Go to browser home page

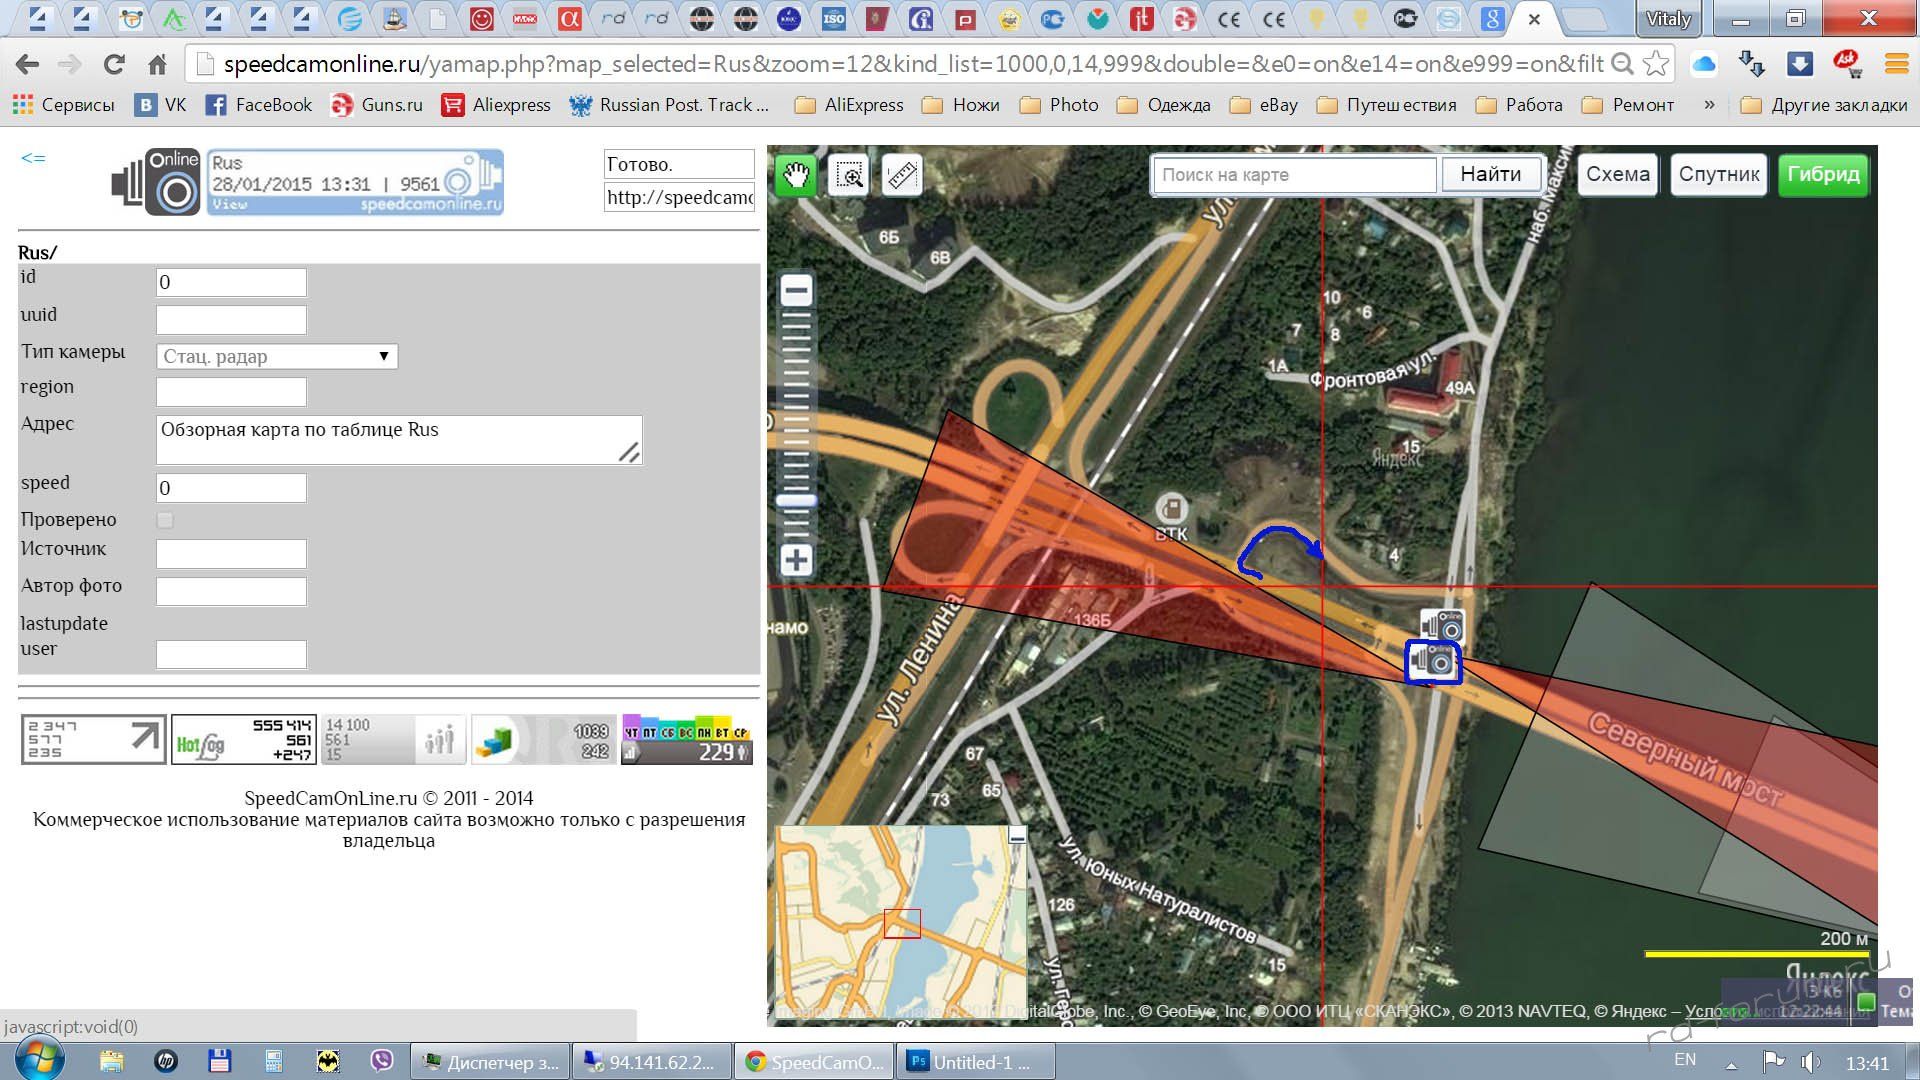pyautogui.click(x=157, y=65)
